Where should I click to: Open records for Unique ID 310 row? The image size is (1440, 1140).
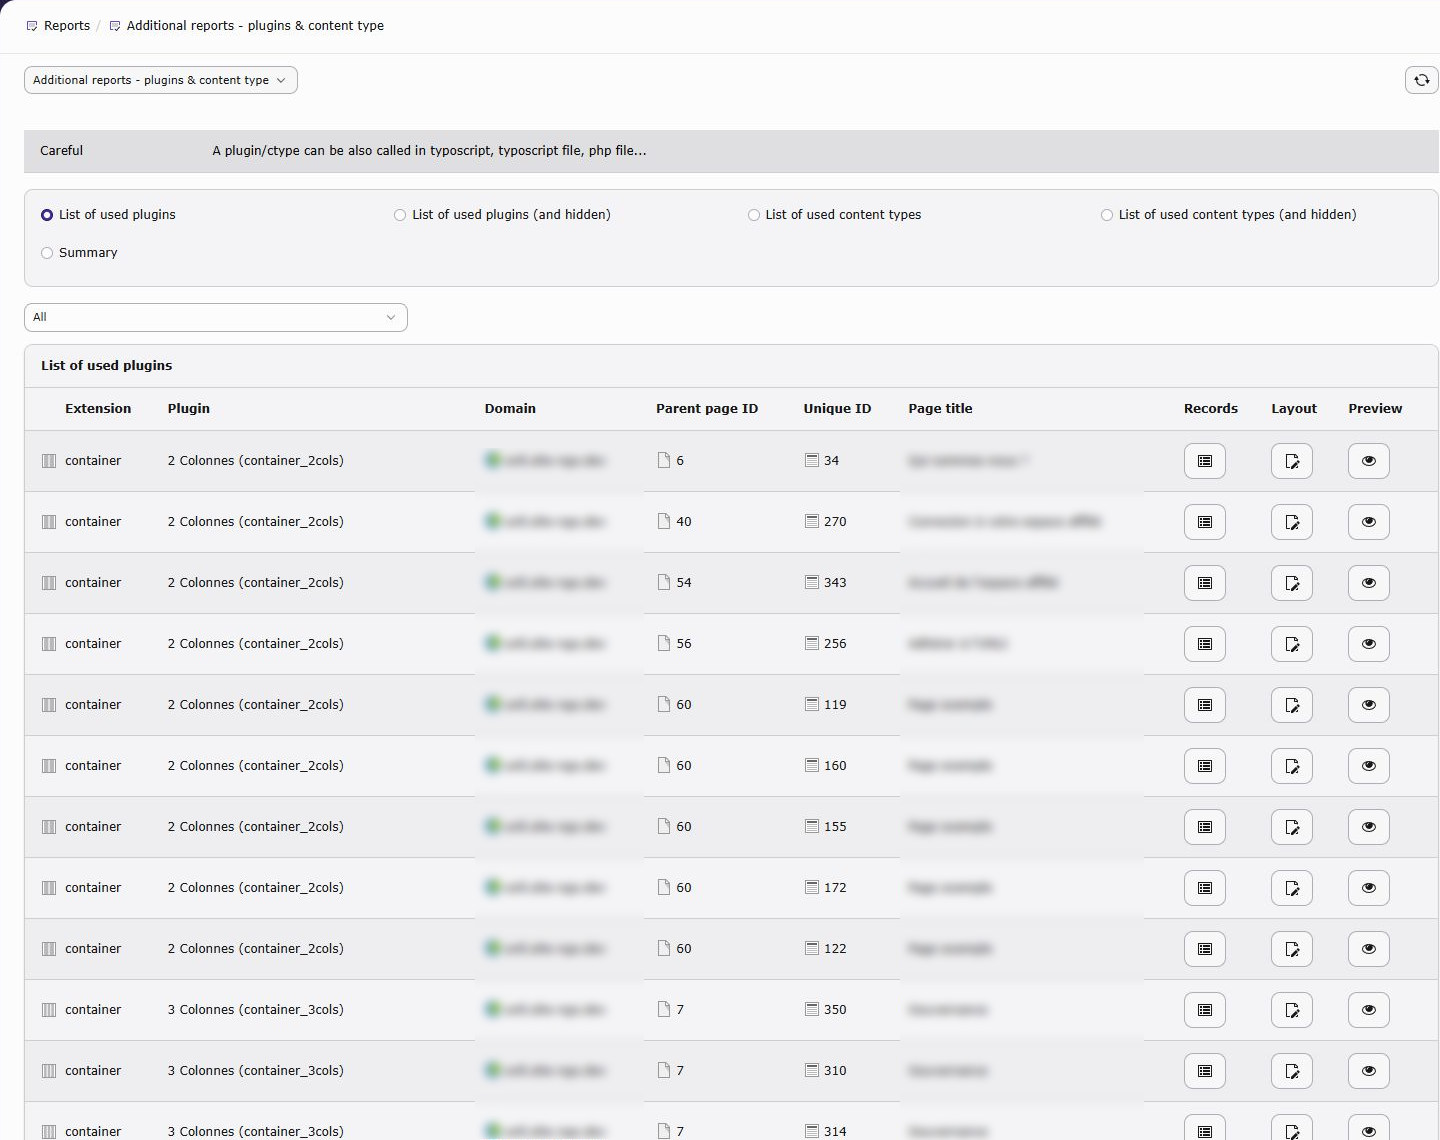[x=1205, y=1071]
